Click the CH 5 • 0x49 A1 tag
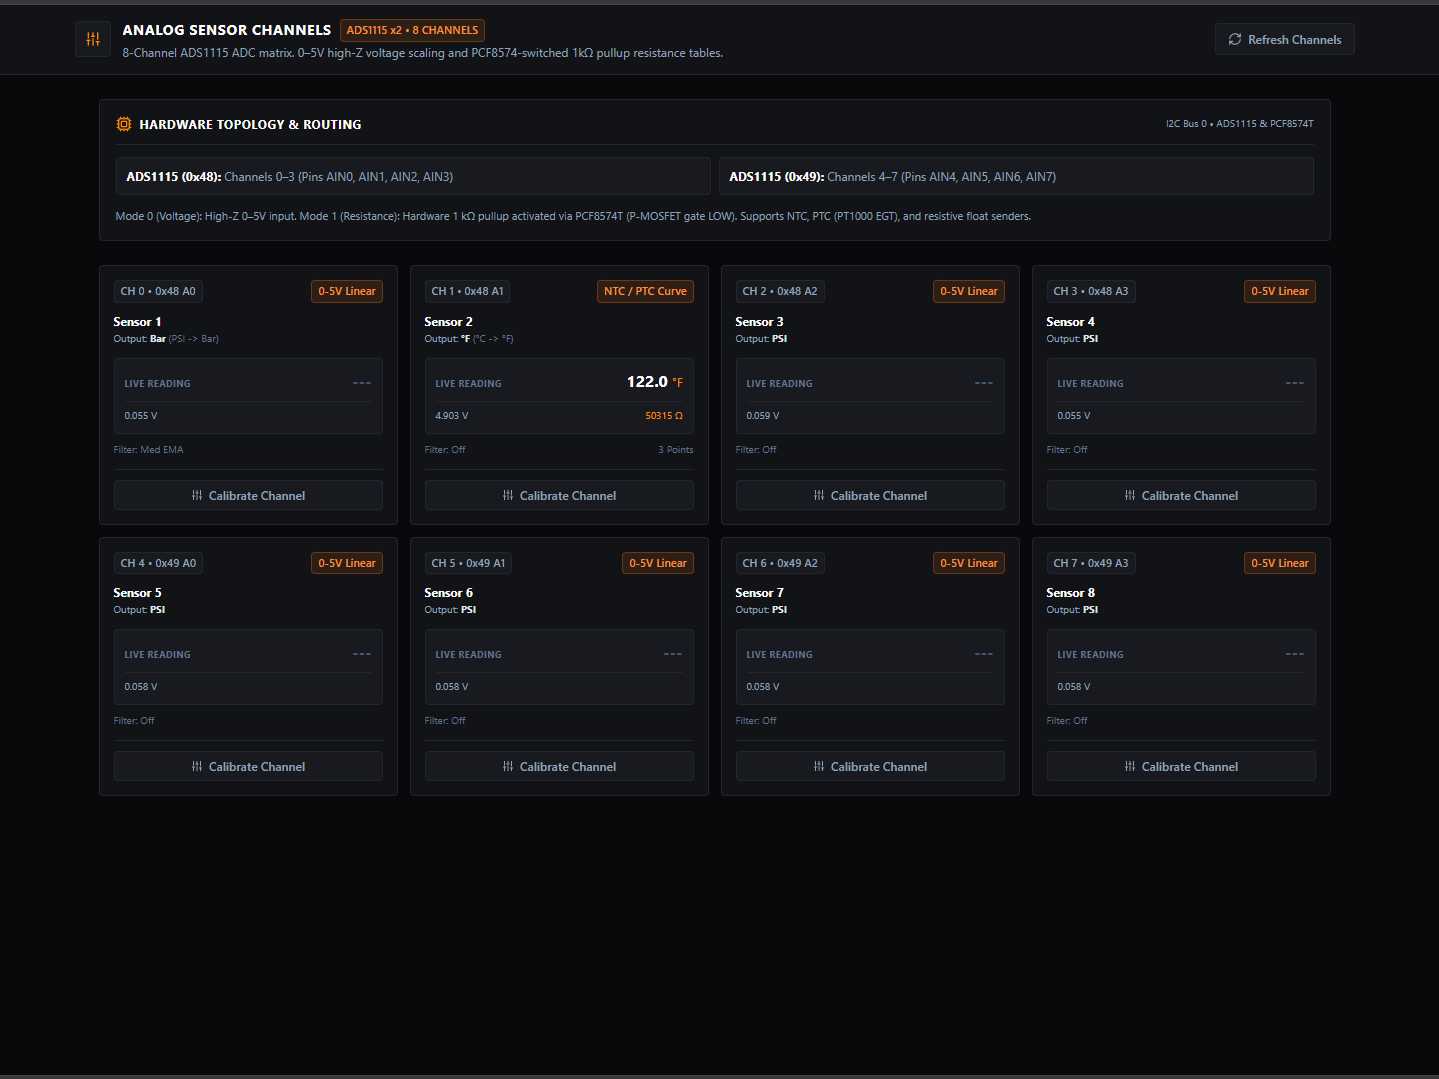This screenshot has width=1439, height=1079. point(468,563)
